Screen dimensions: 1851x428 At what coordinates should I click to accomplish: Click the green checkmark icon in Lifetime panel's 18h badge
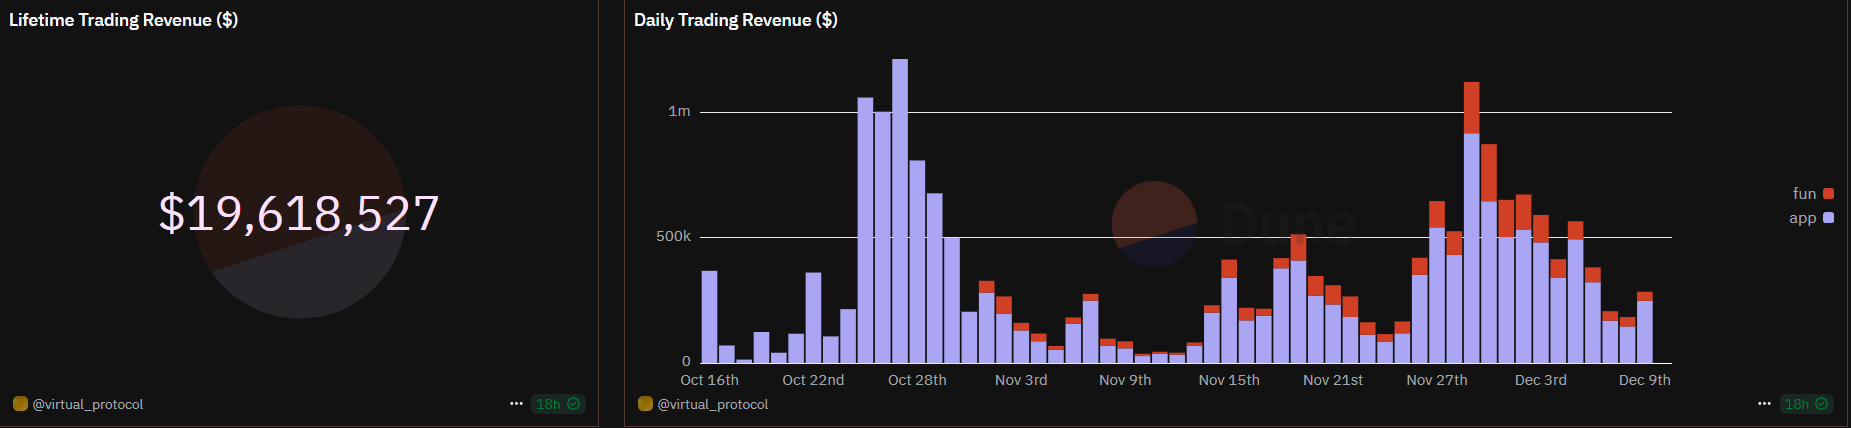pyautogui.click(x=574, y=404)
